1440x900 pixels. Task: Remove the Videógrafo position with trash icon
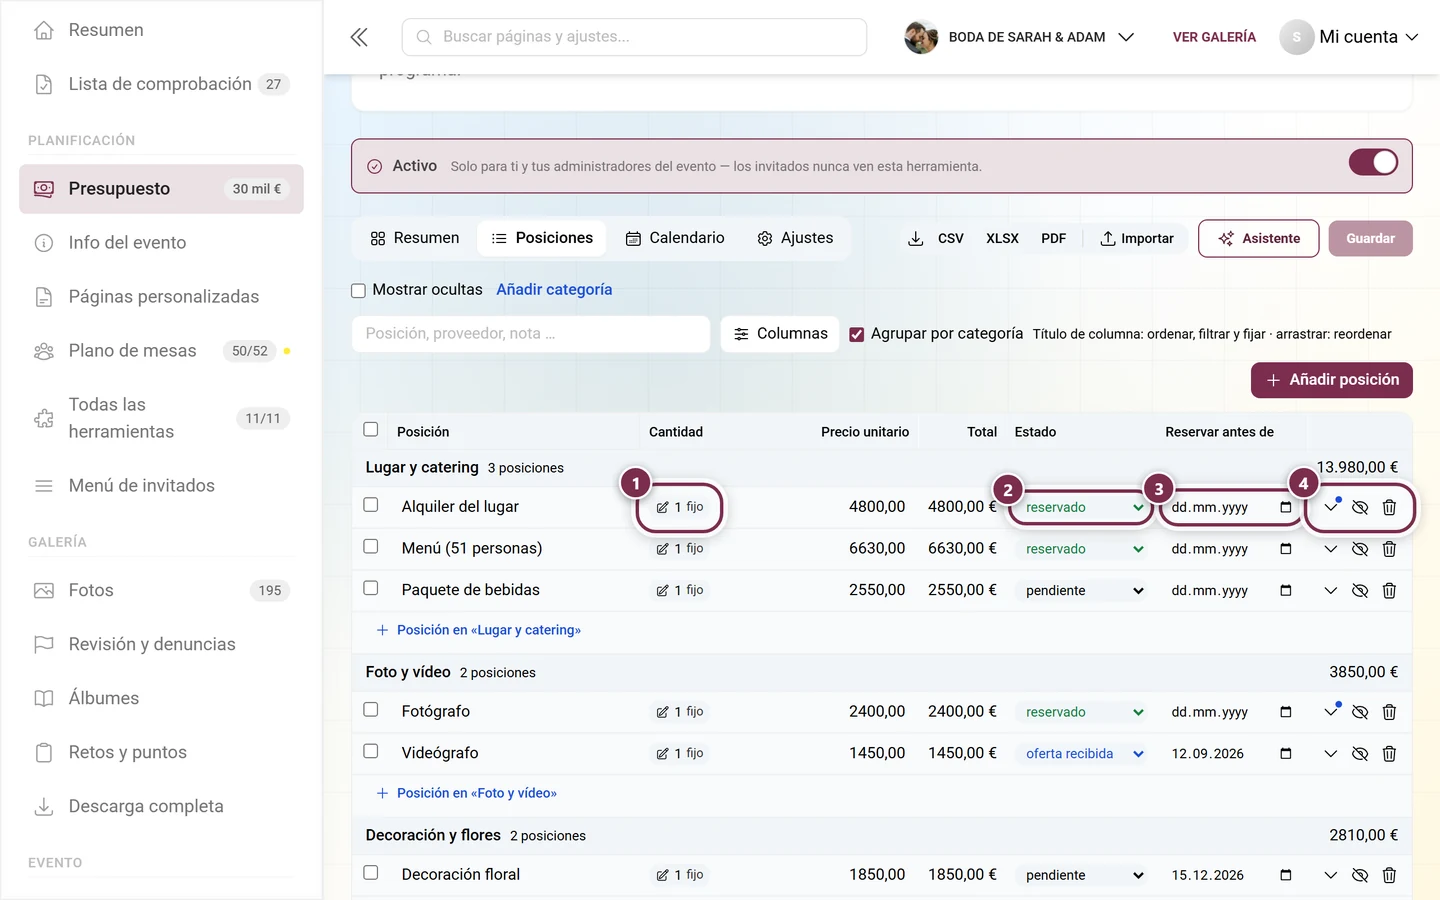tap(1389, 754)
